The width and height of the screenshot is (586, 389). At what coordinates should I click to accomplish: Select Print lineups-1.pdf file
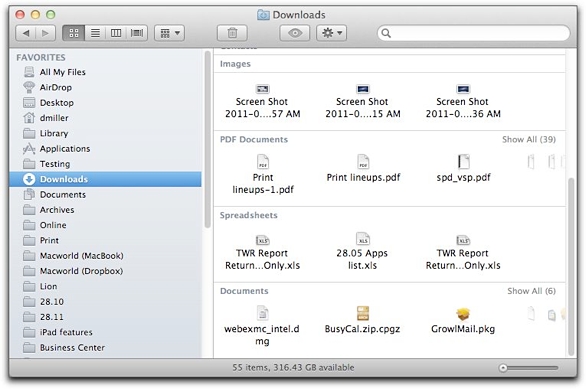[263, 175]
